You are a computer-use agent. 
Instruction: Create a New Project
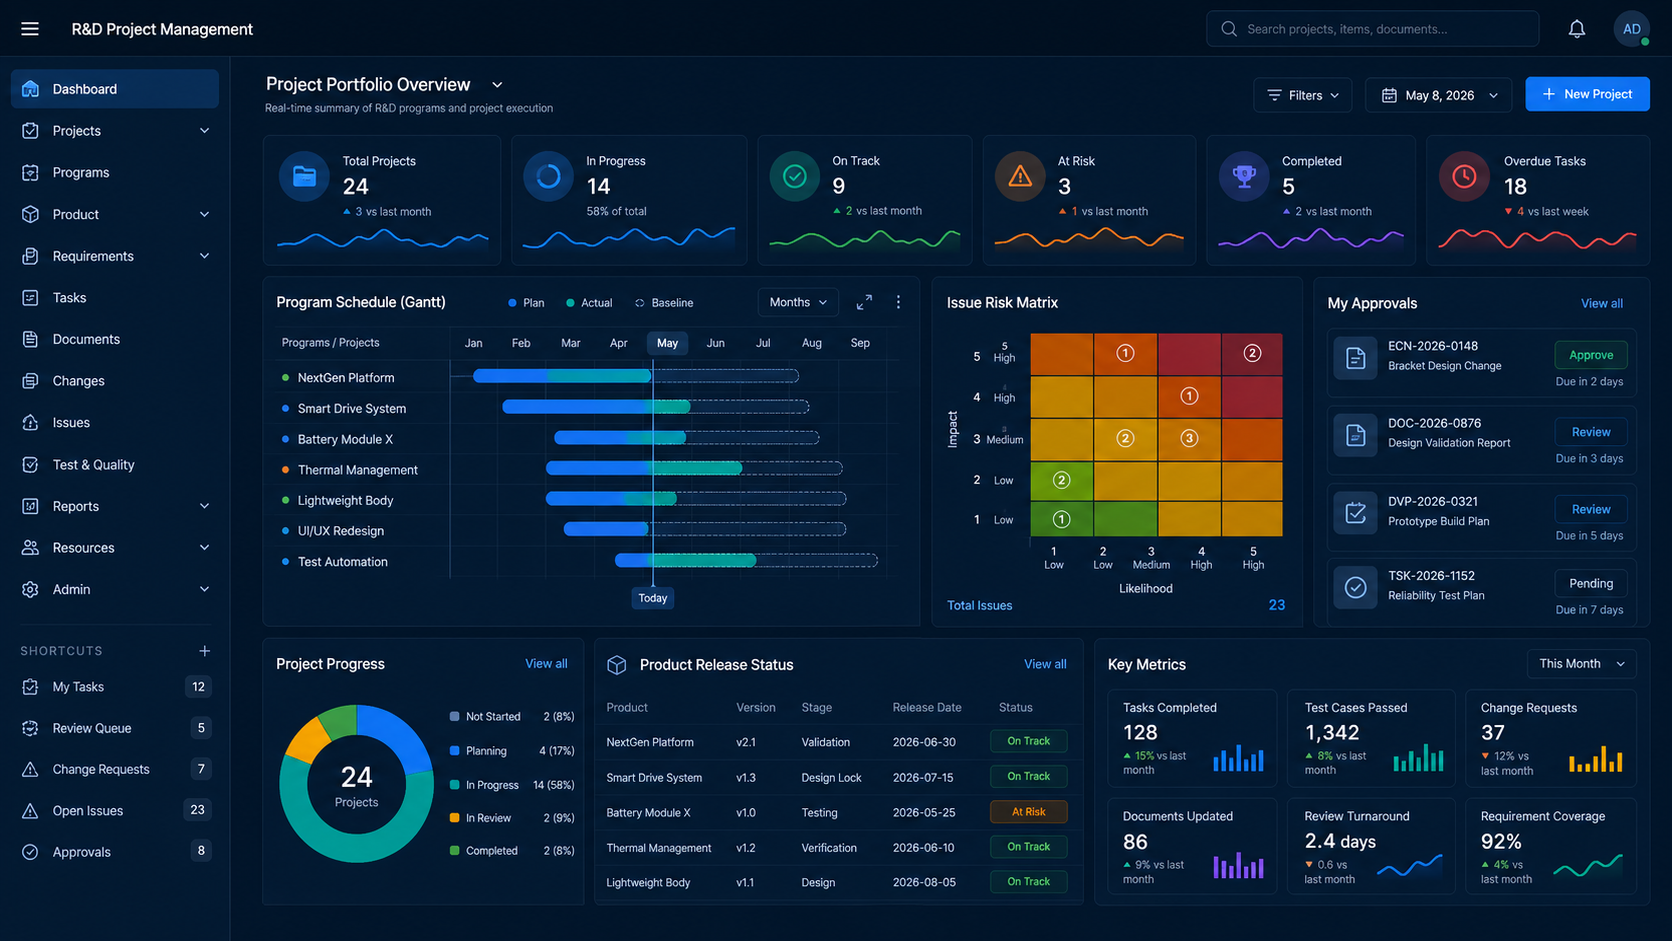(x=1587, y=94)
